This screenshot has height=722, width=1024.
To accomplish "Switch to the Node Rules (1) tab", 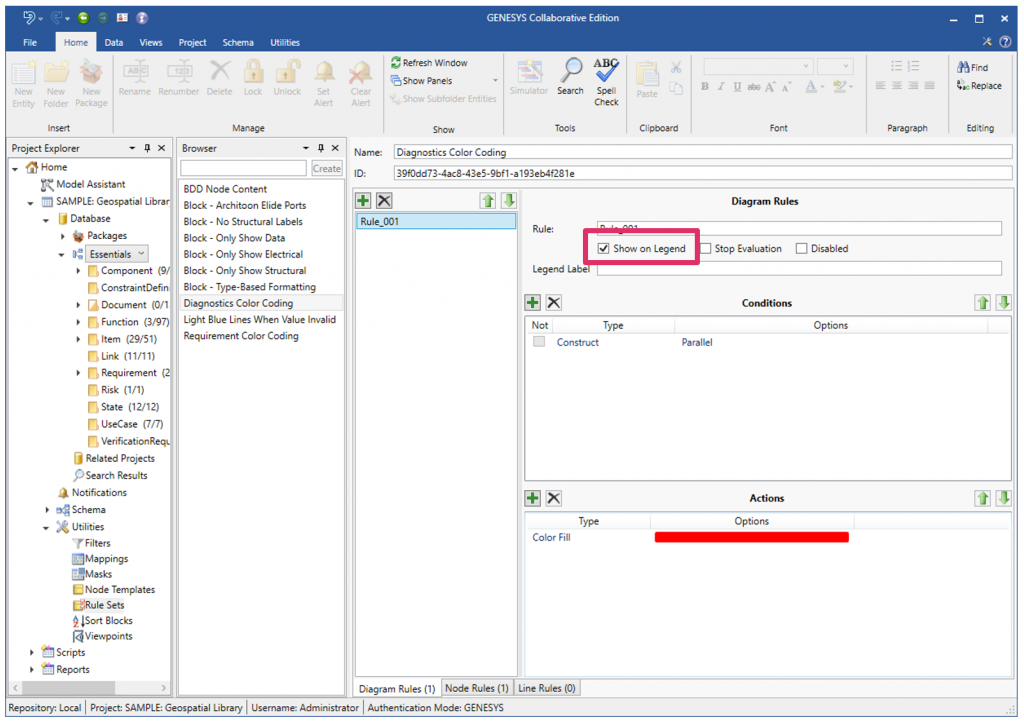I will [477, 688].
